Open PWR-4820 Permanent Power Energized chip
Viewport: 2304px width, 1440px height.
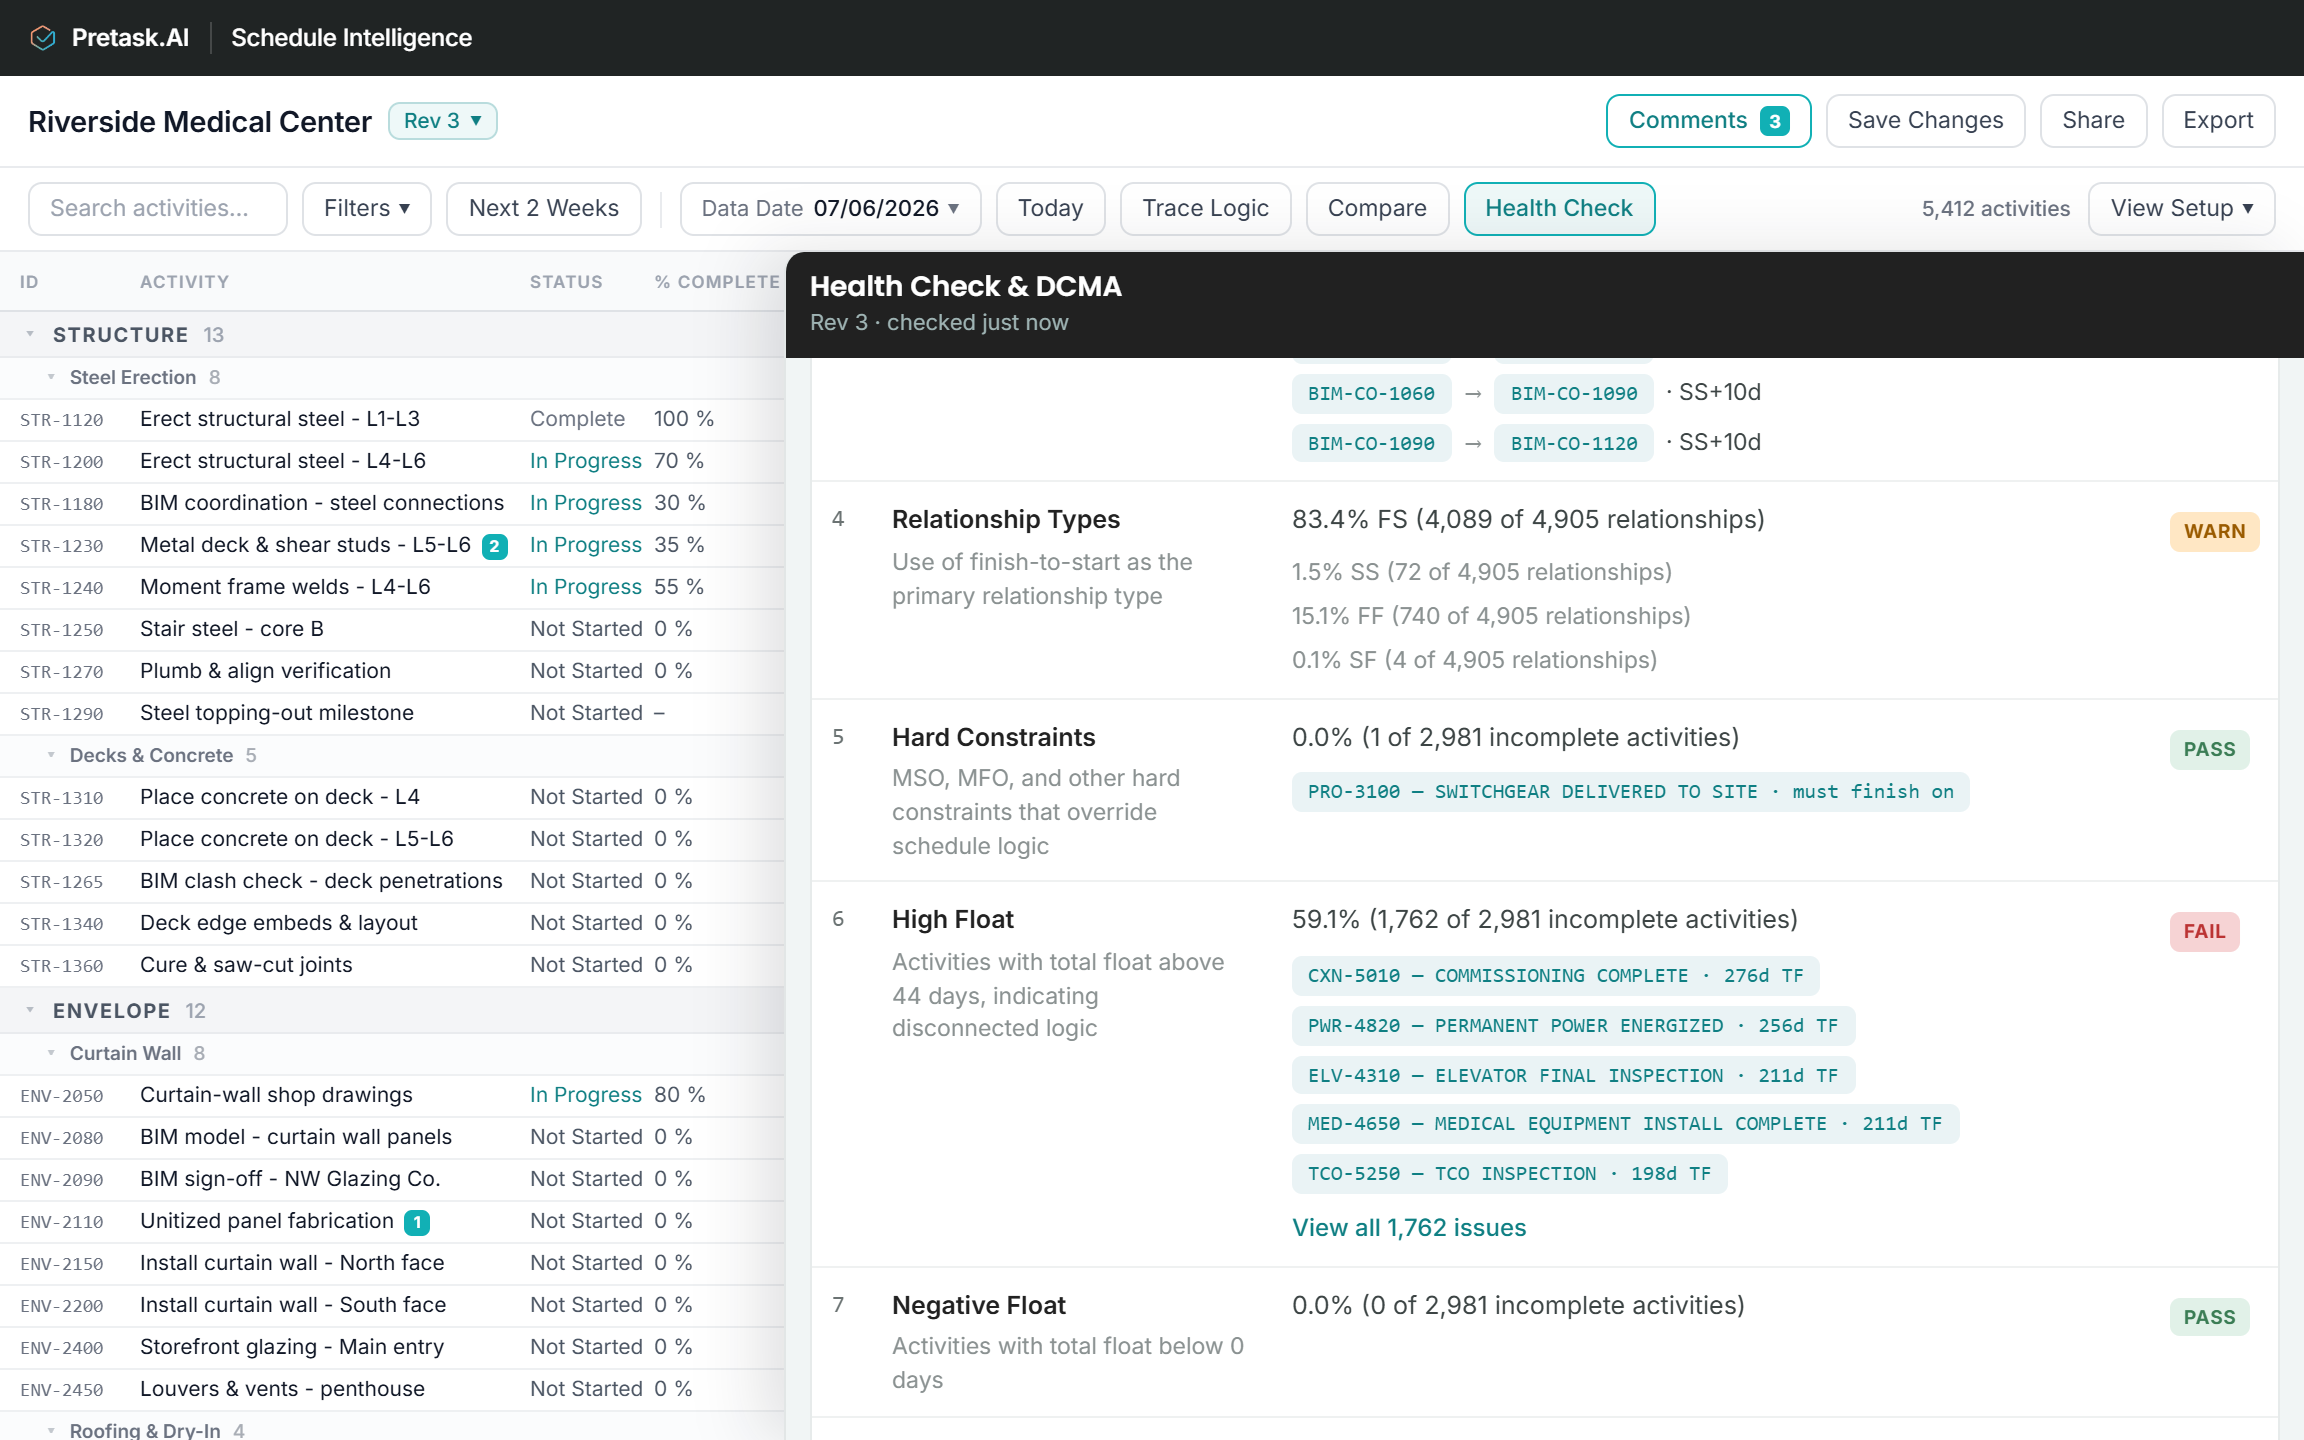(x=1573, y=1026)
